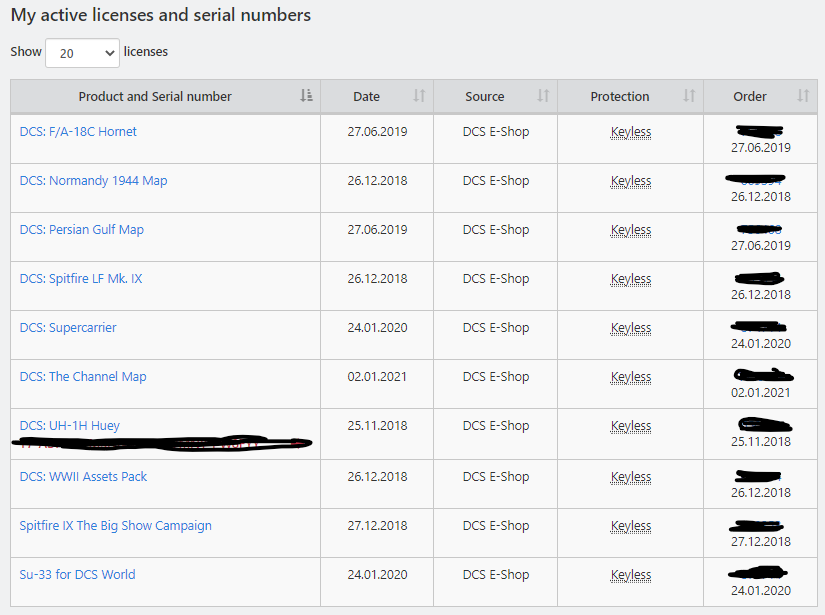
Task: Select the Source column header text
Action: coord(485,96)
